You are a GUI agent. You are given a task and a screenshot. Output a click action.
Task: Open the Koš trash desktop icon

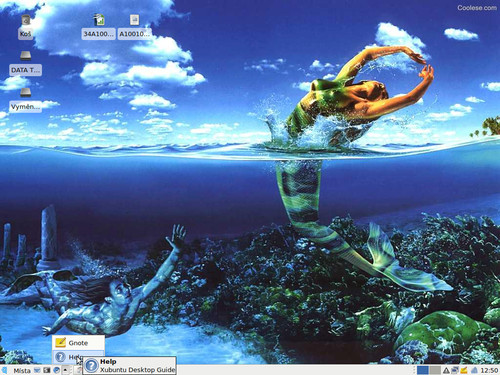tap(25, 27)
